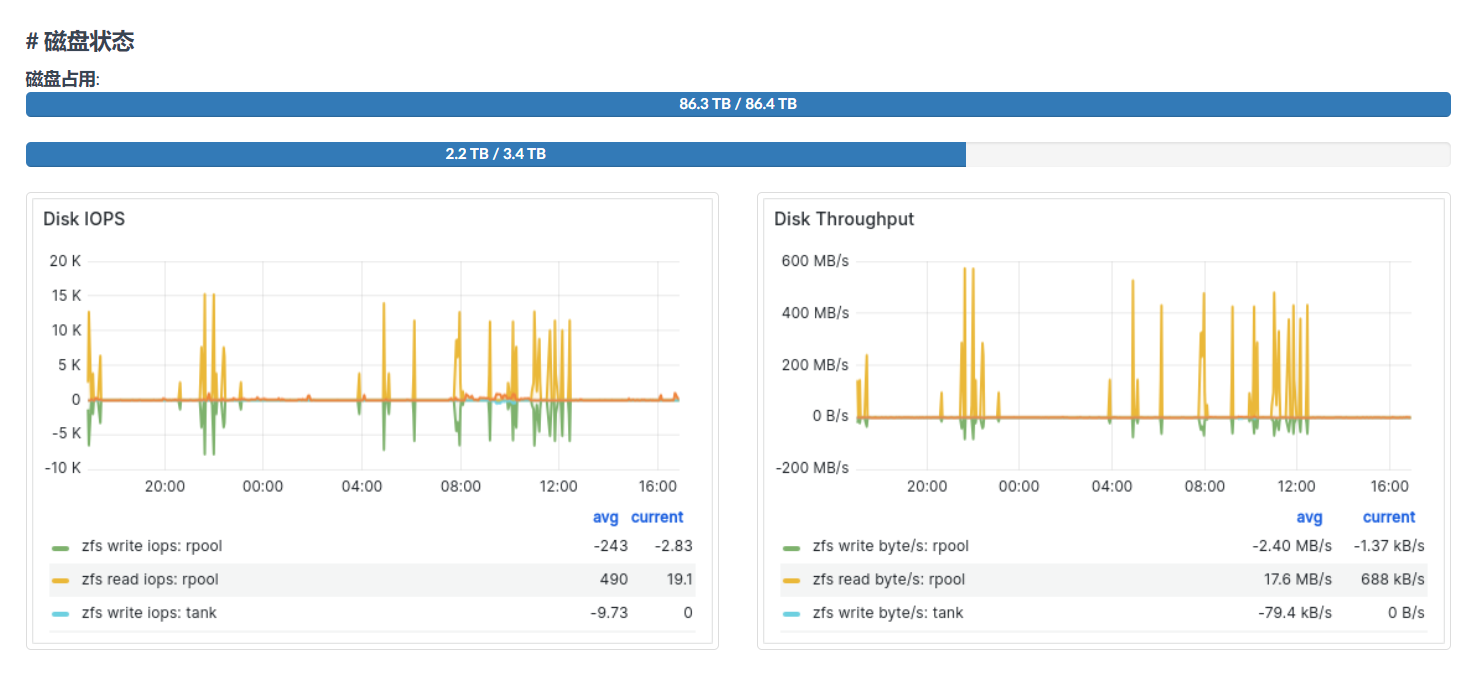Toggle series zfs read iops: rpool

pos(150,579)
